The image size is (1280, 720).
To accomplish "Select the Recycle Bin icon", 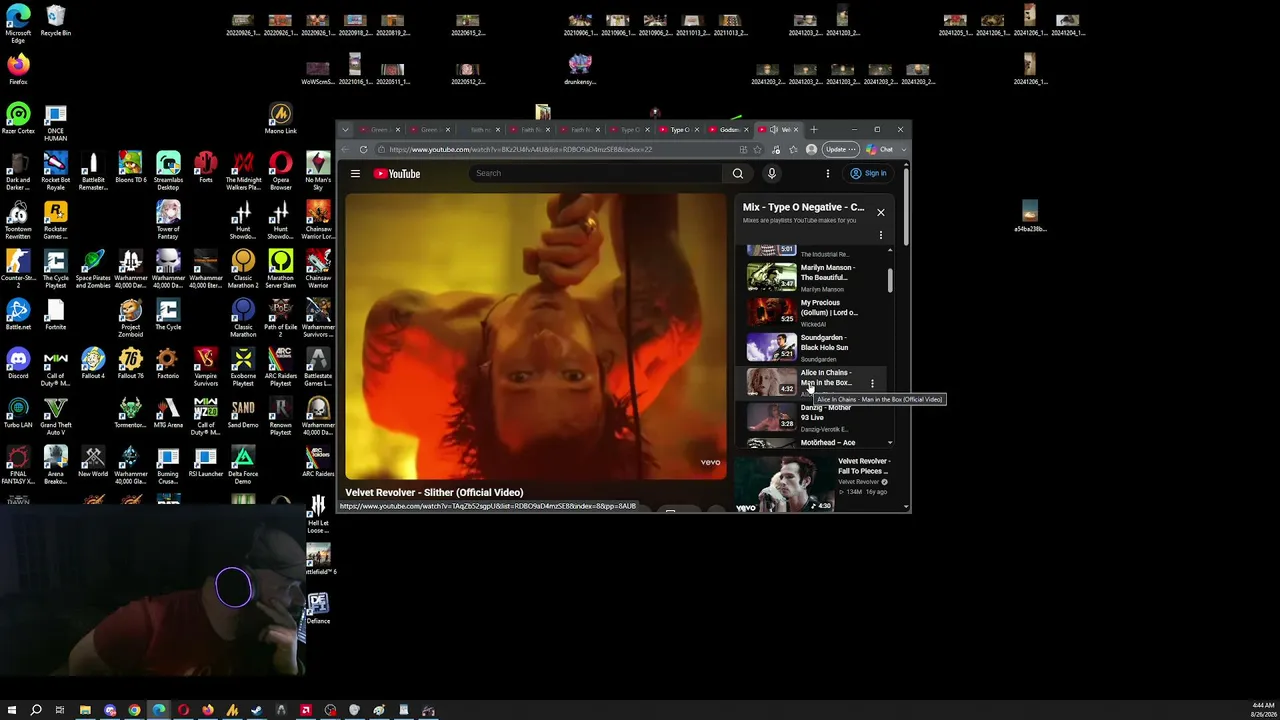I will click(55, 21).
